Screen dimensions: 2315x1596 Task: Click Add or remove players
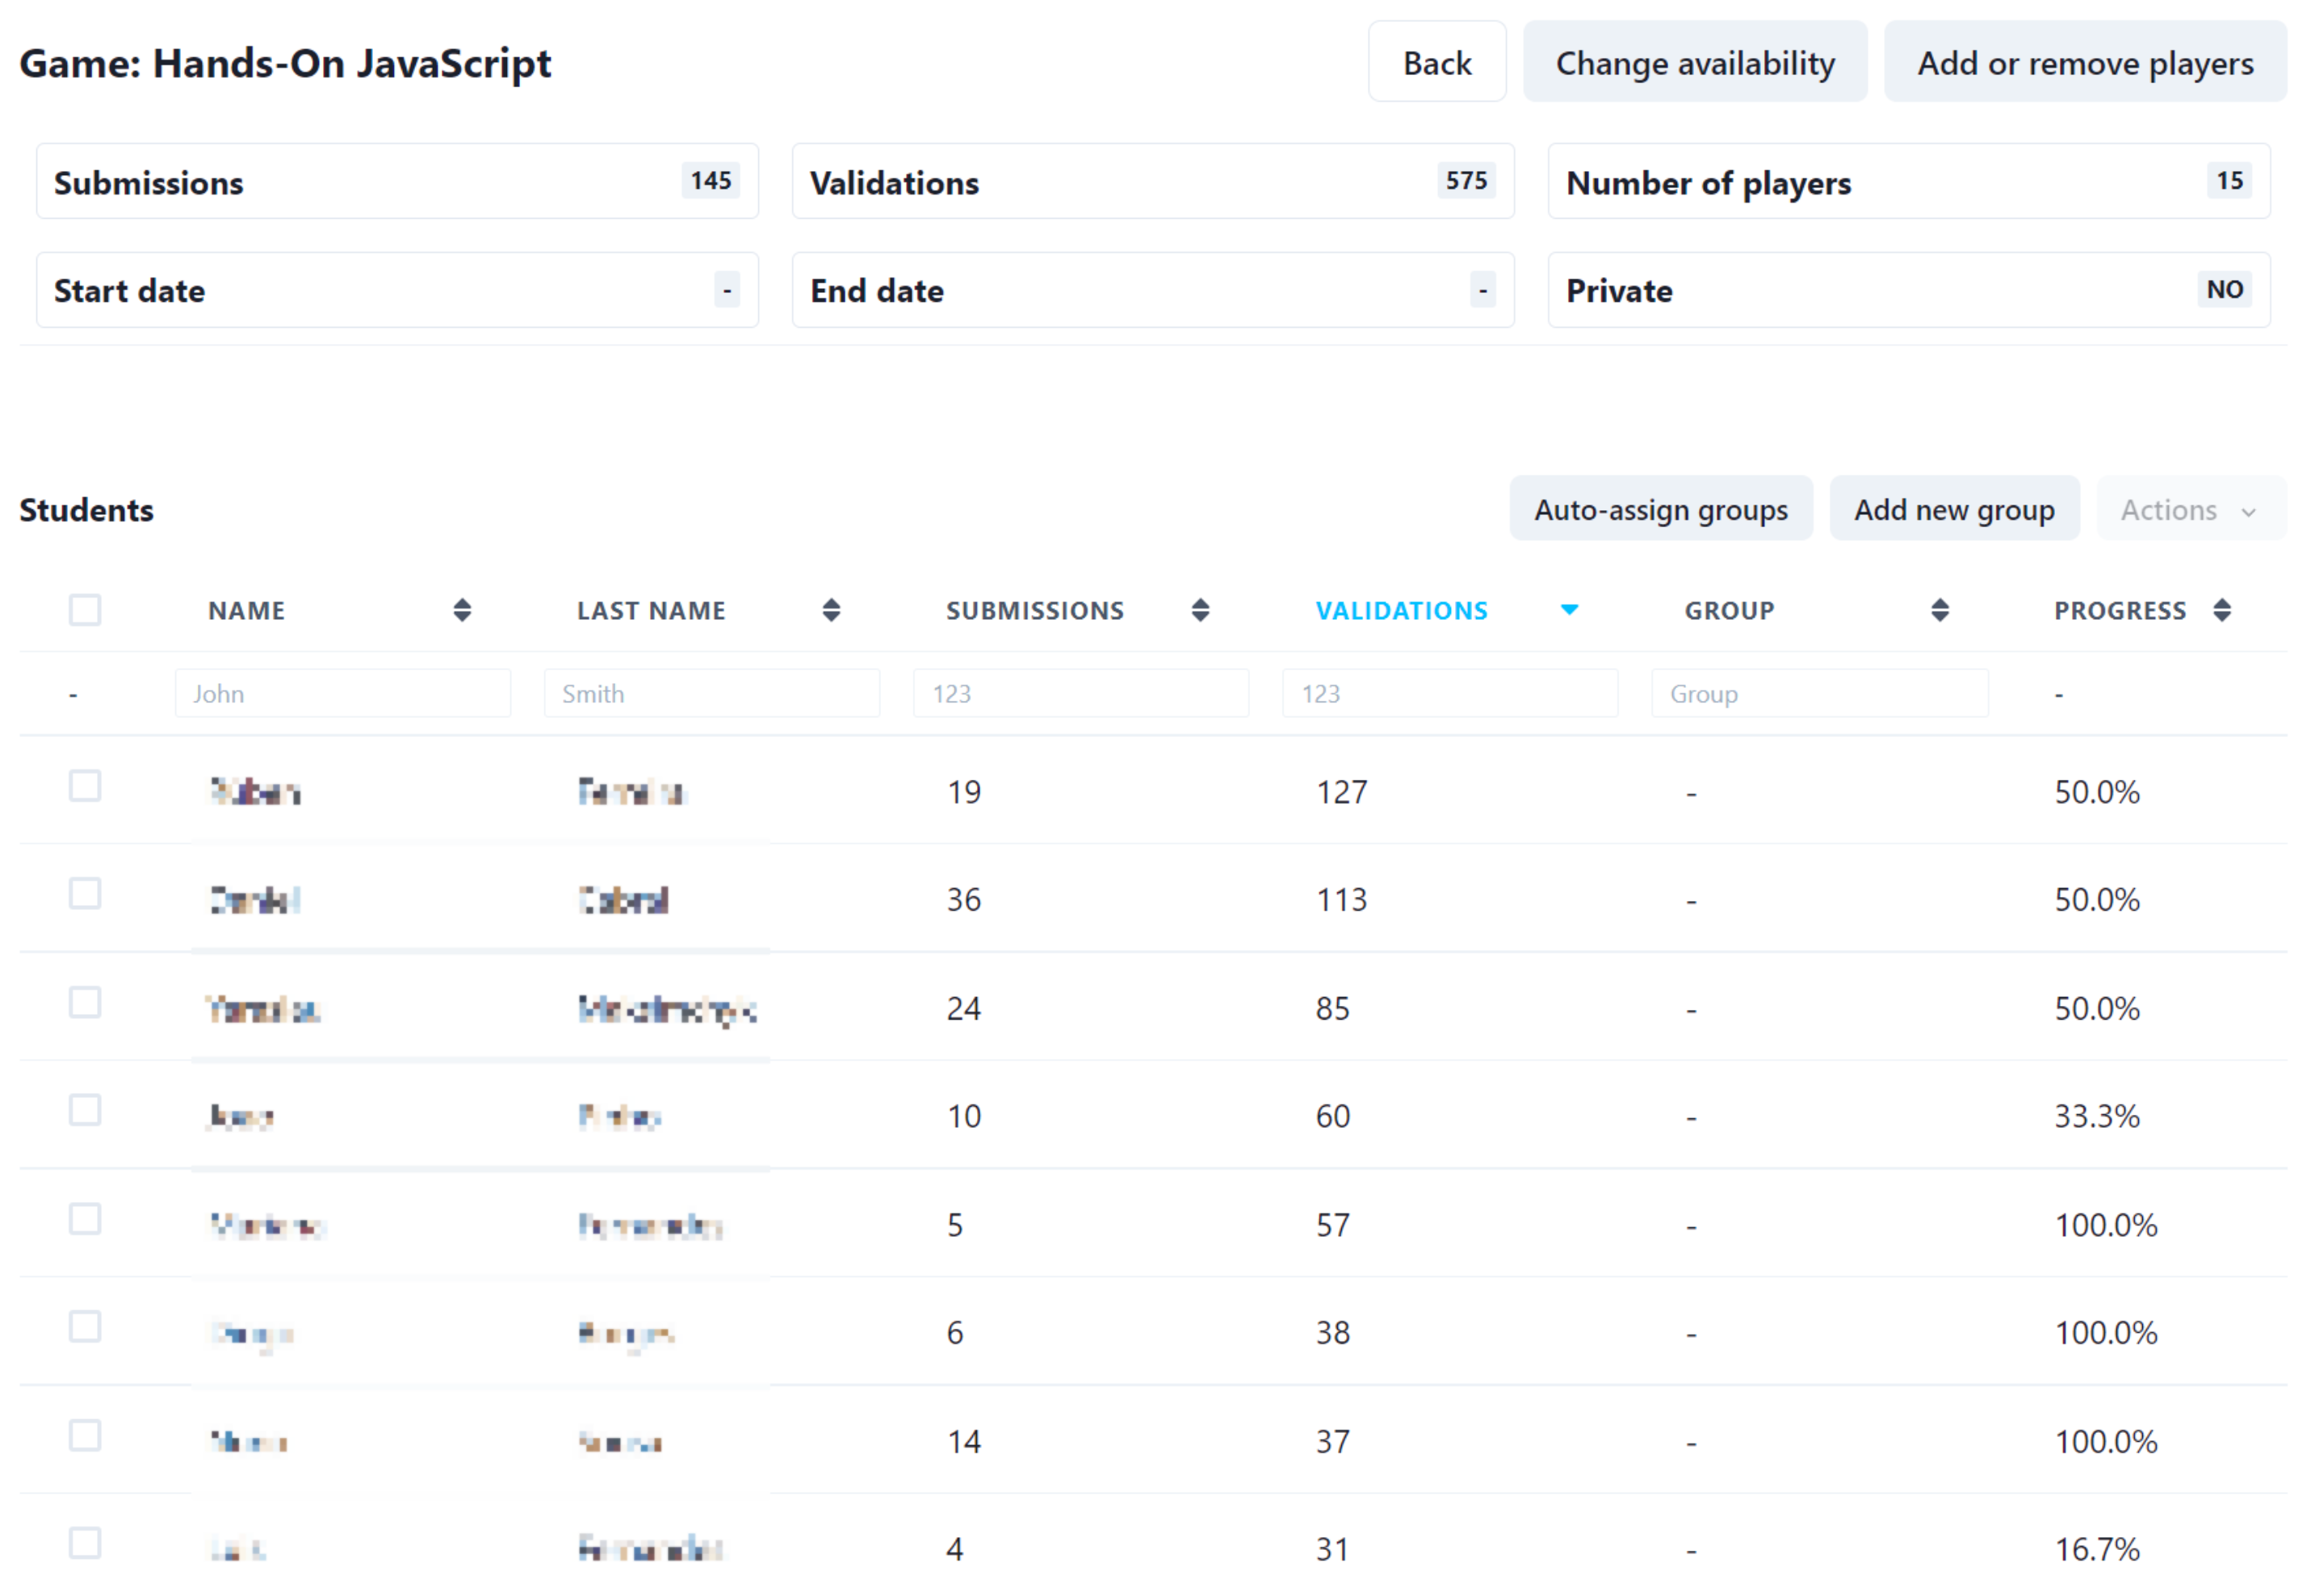(2085, 63)
